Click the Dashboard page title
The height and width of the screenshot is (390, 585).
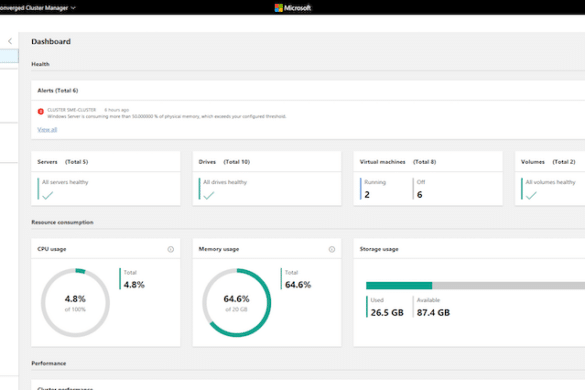[x=51, y=41]
